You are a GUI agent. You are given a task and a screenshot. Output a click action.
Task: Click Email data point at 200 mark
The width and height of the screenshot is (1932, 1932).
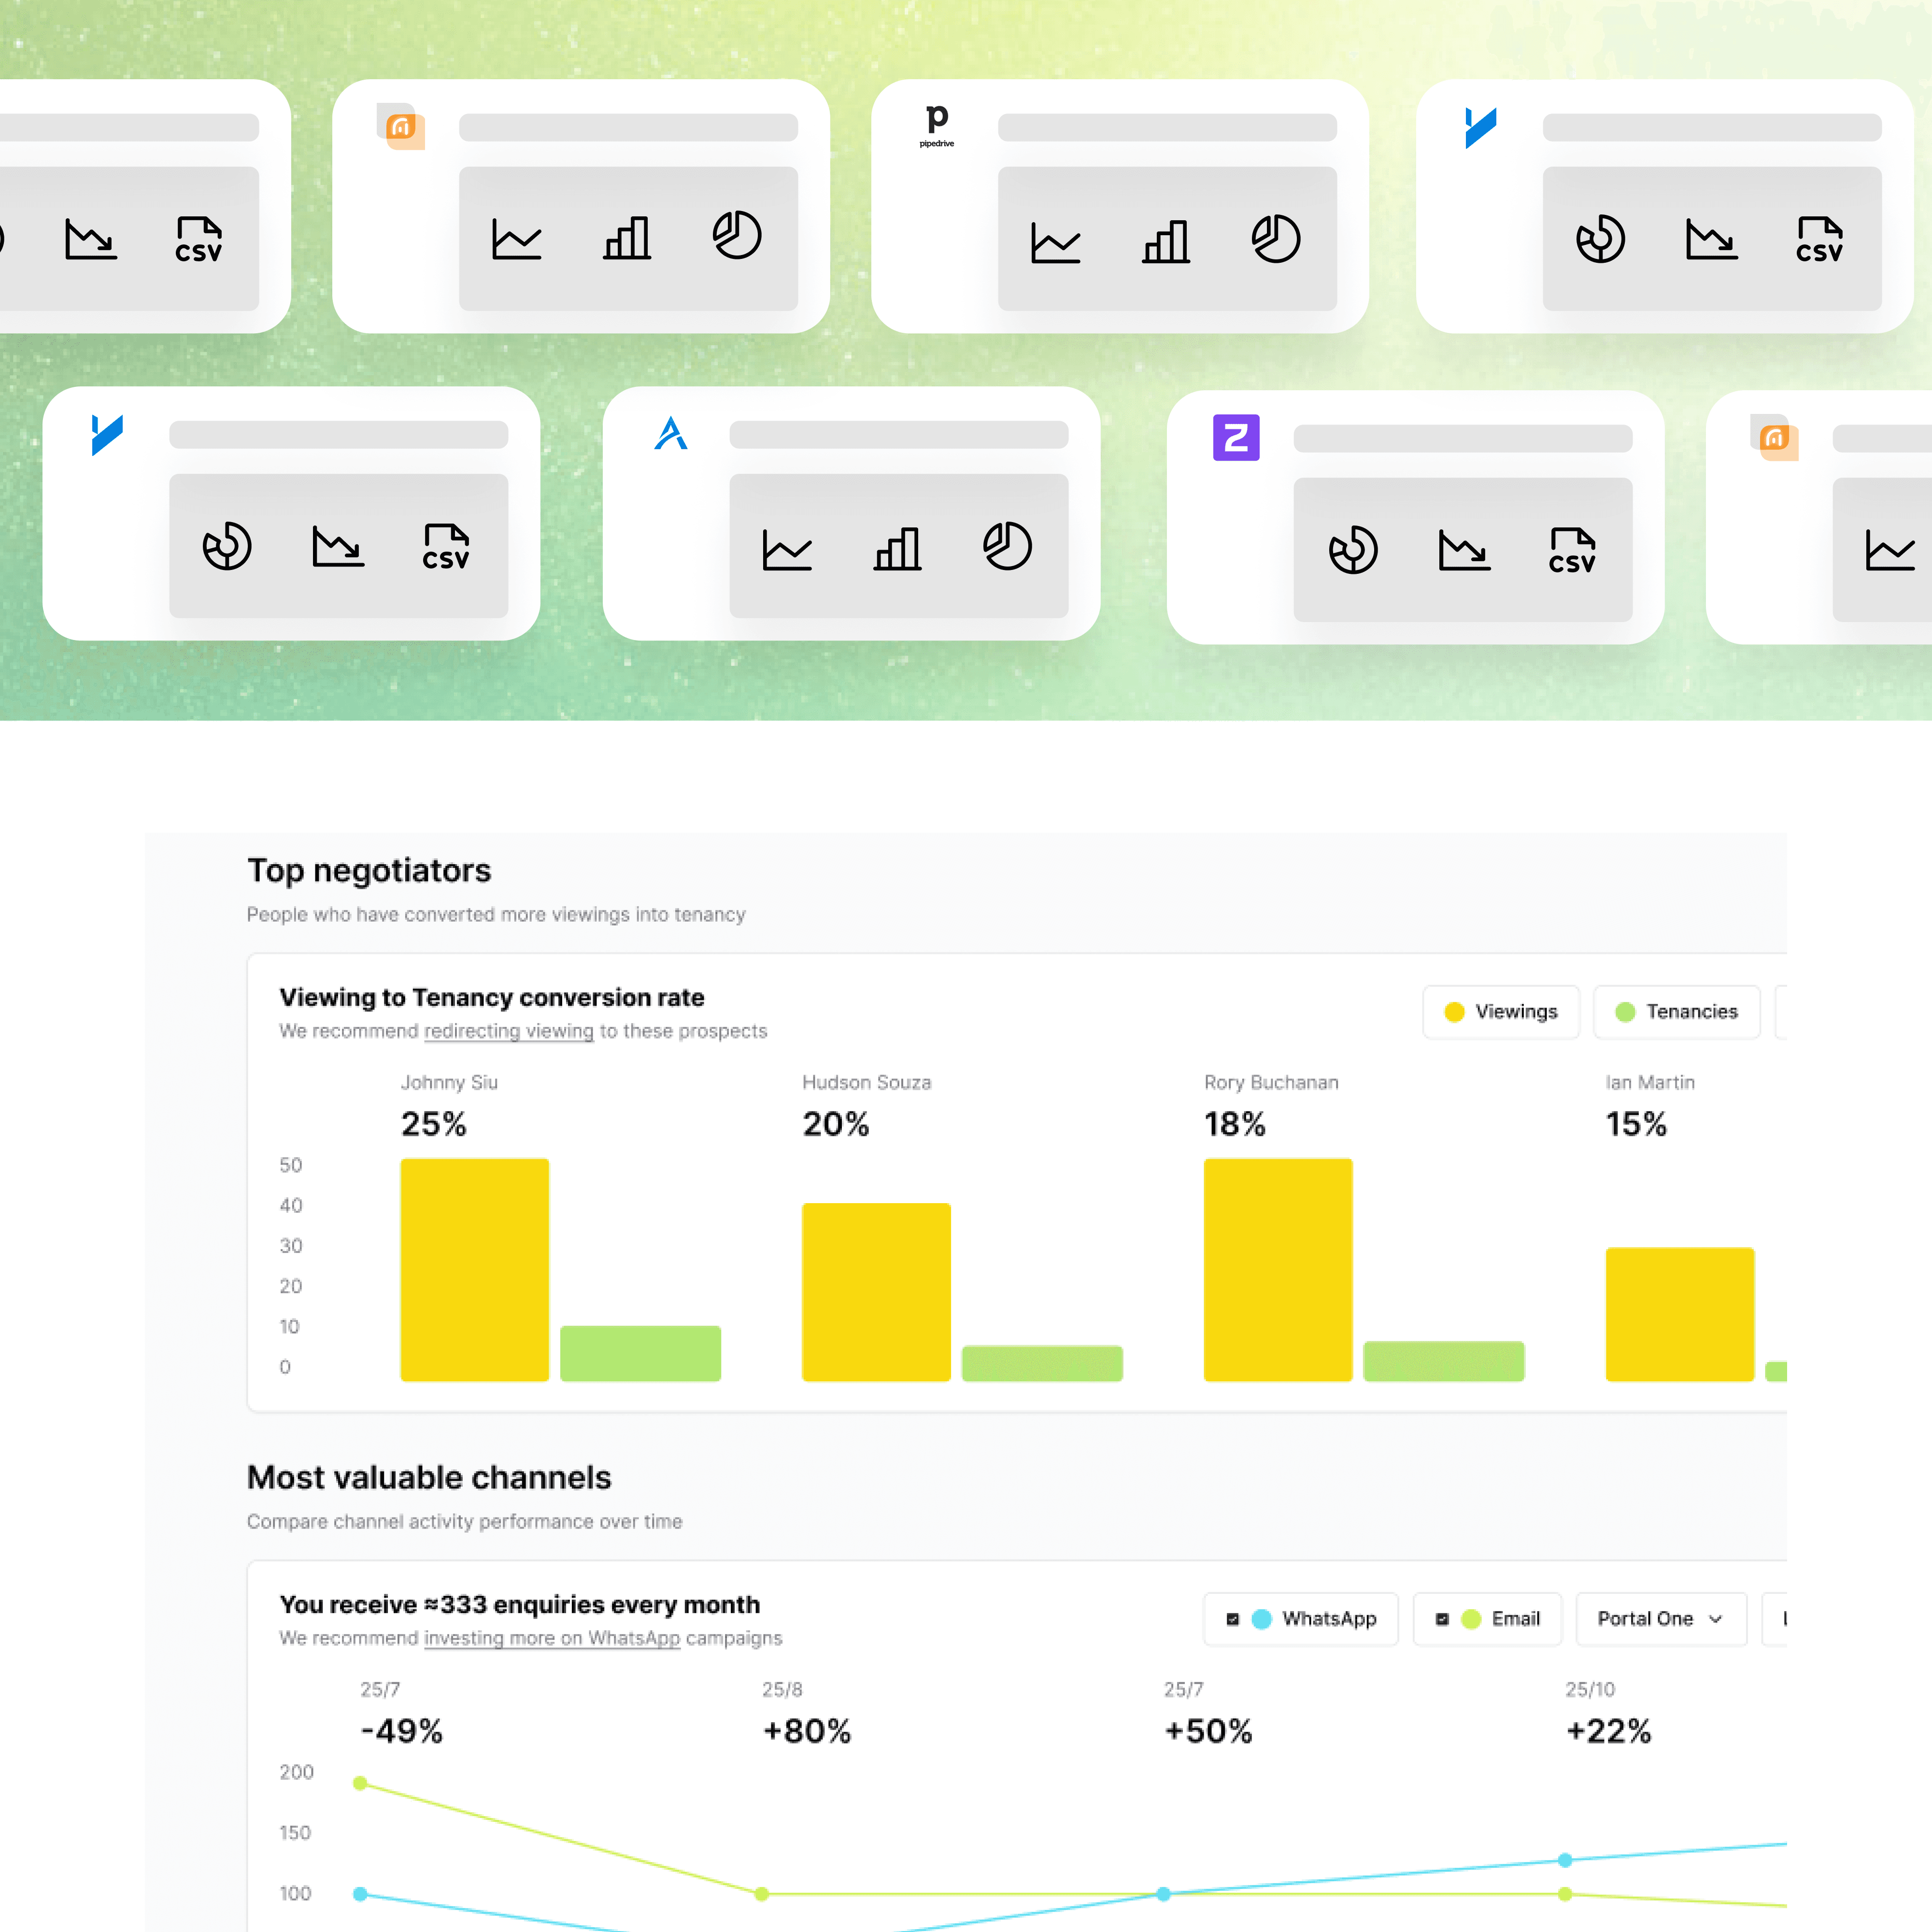(x=361, y=1783)
